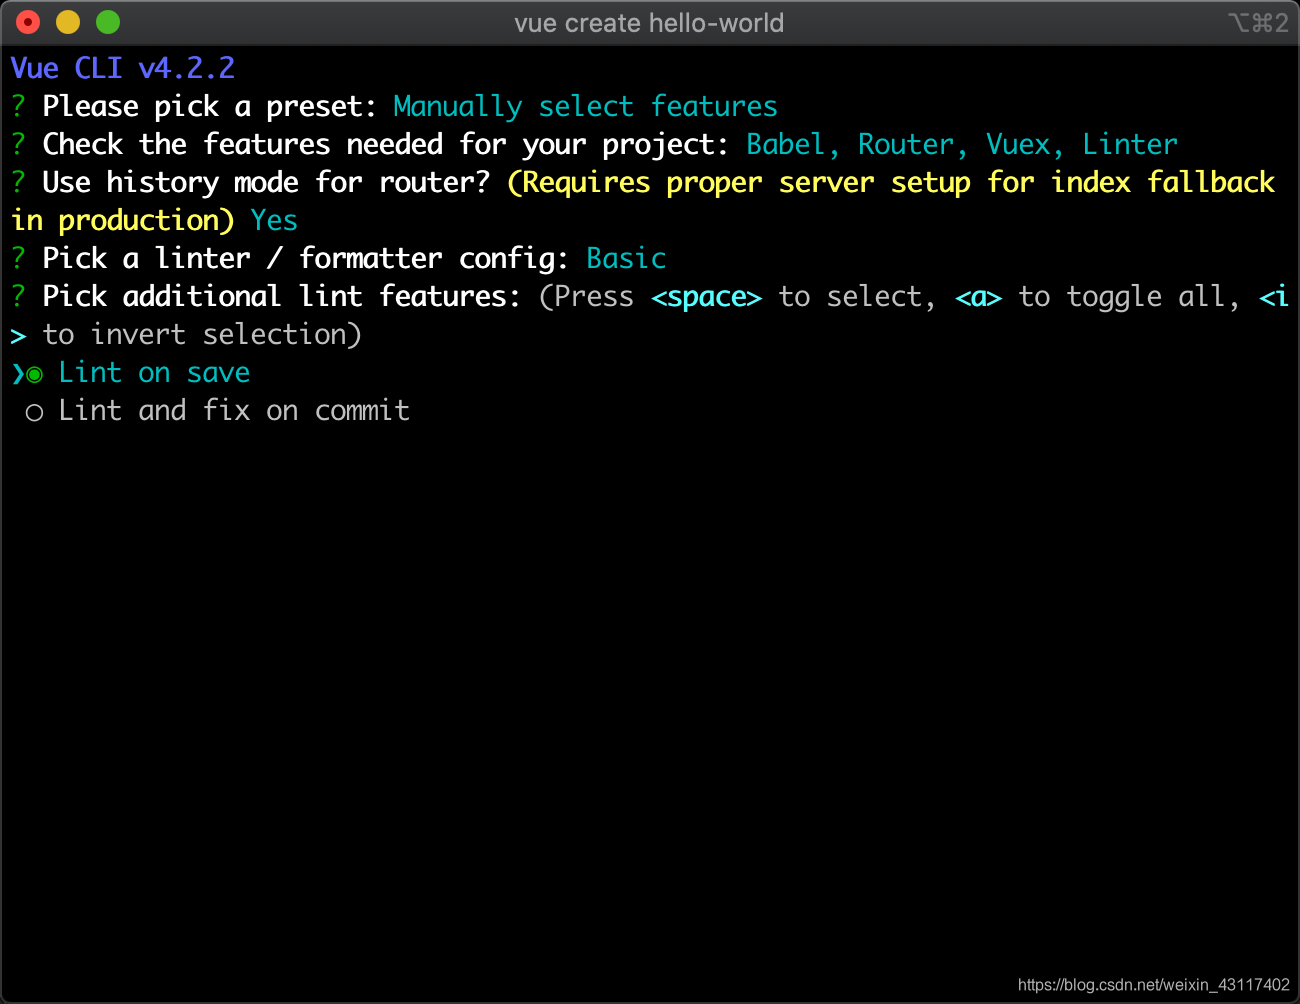Click the green arrow cursor beside Lint on save
The height and width of the screenshot is (1004, 1300).
(x=17, y=374)
